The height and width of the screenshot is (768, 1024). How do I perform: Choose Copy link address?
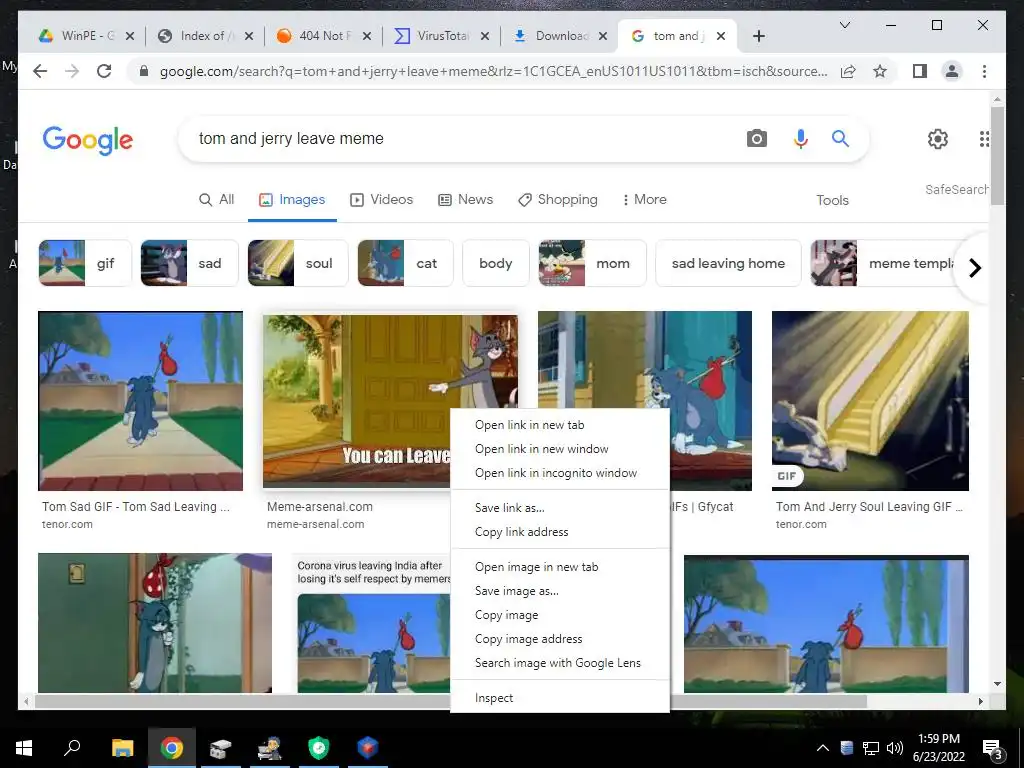(560, 532)
